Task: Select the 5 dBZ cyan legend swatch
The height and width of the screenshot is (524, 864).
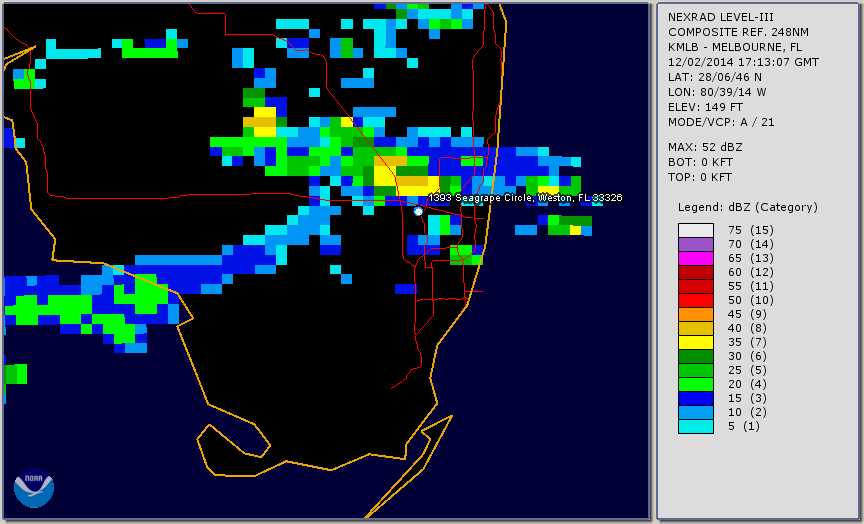Action: tap(696, 426)
